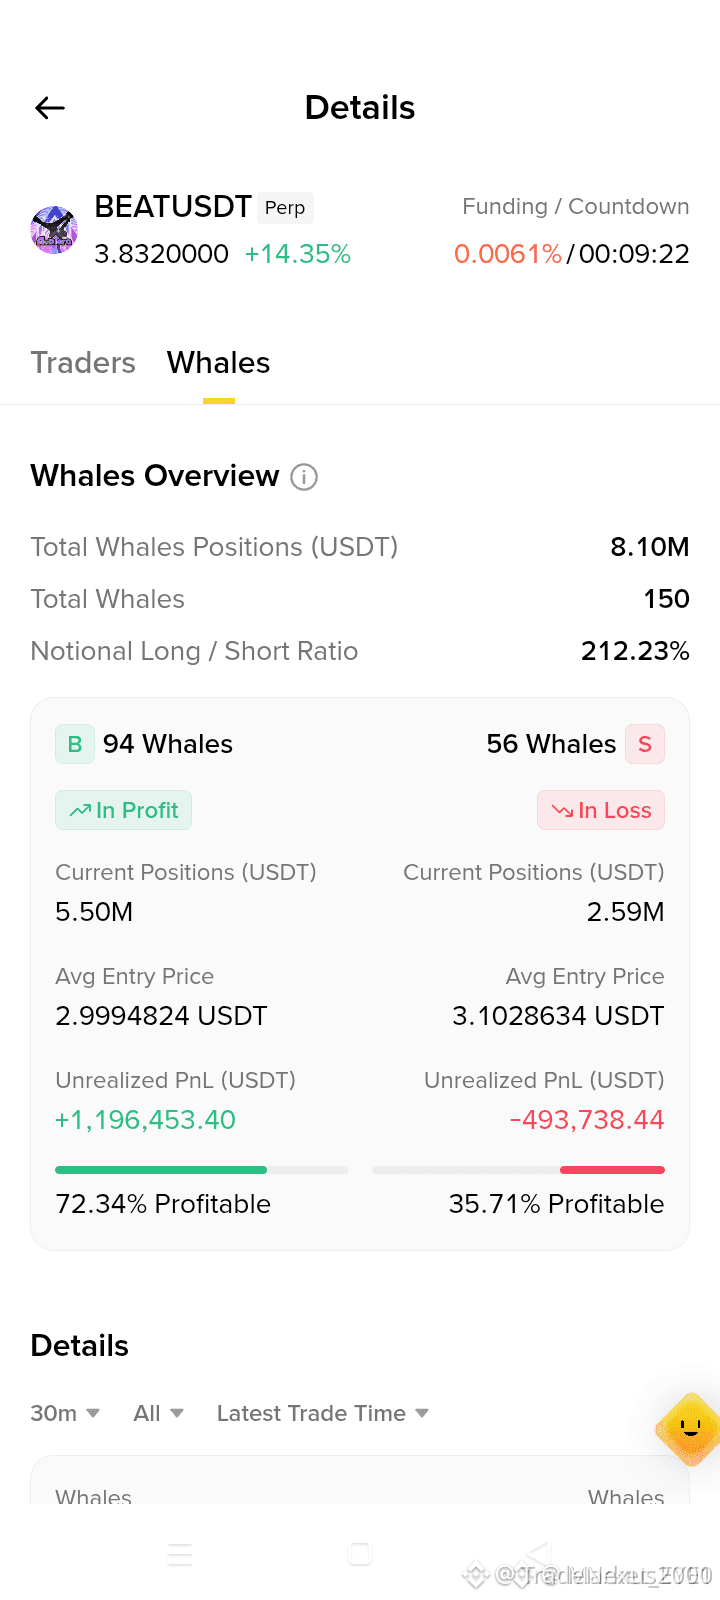Image resolution: width=720 pixels, height=1600 pixels.
Task: Tap the funding rate 0.0061% value
Action: 508,254
